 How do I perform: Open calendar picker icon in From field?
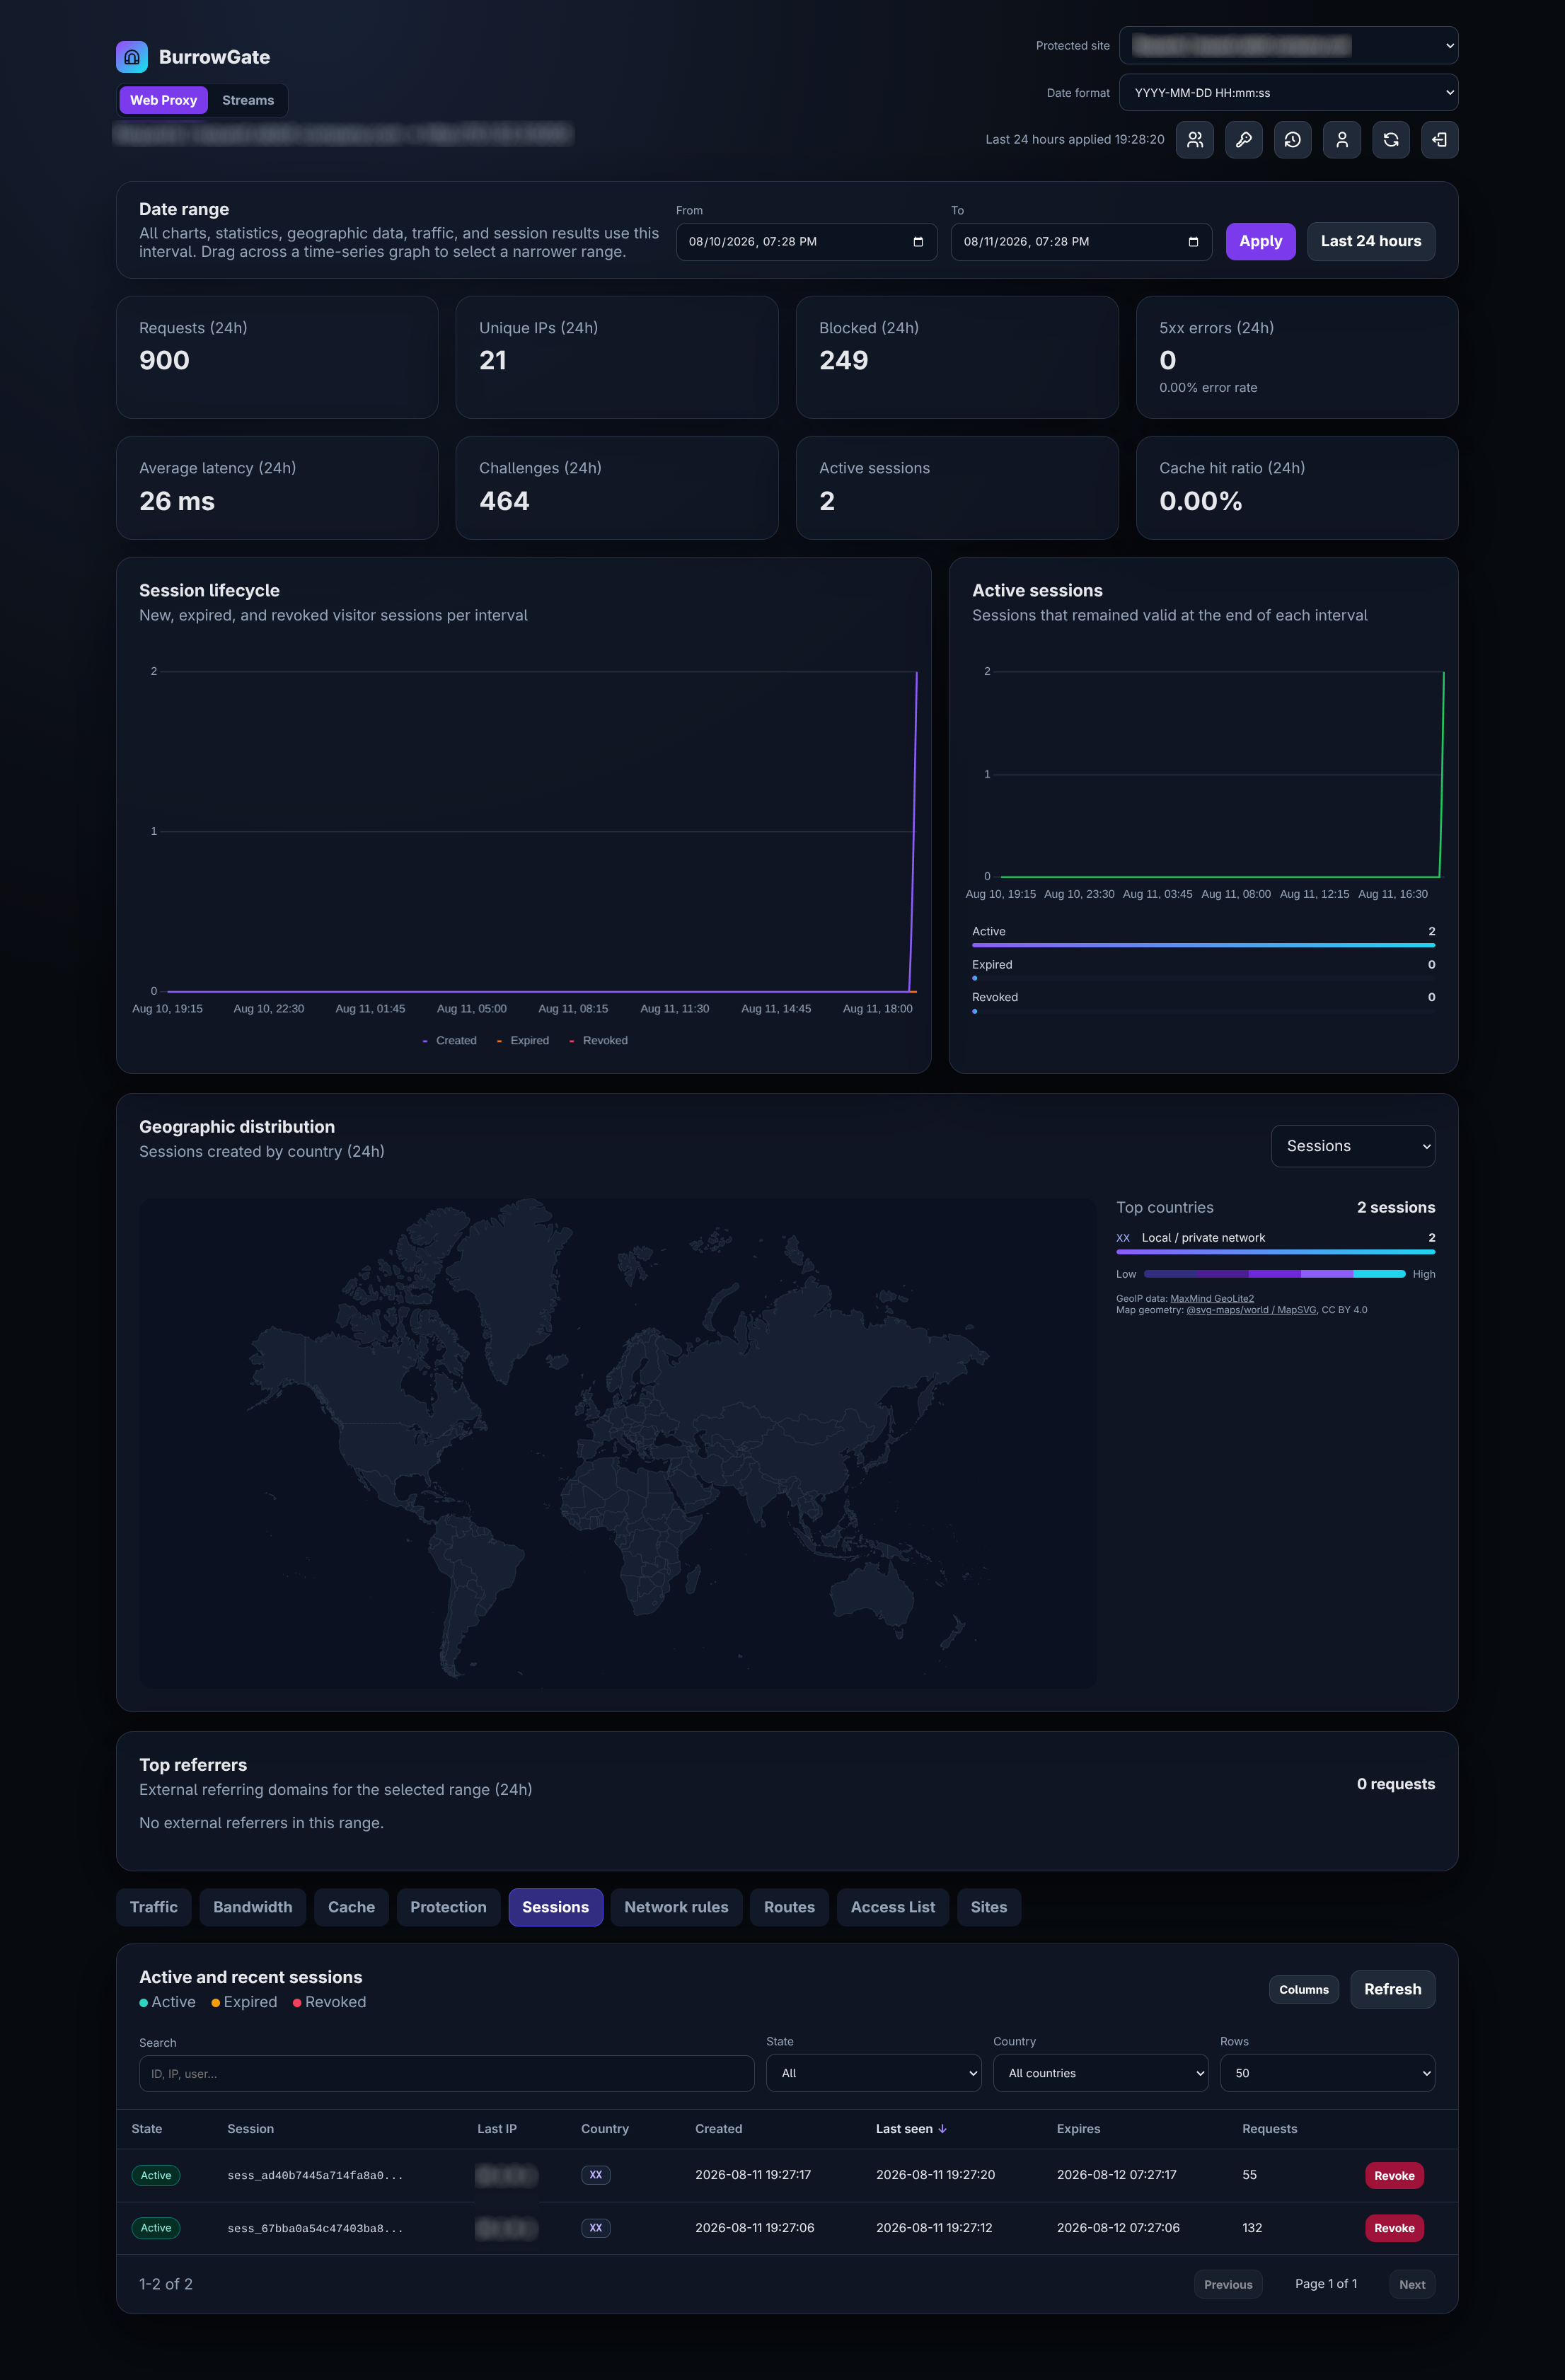pyautogui.click(x=918, y=242)
